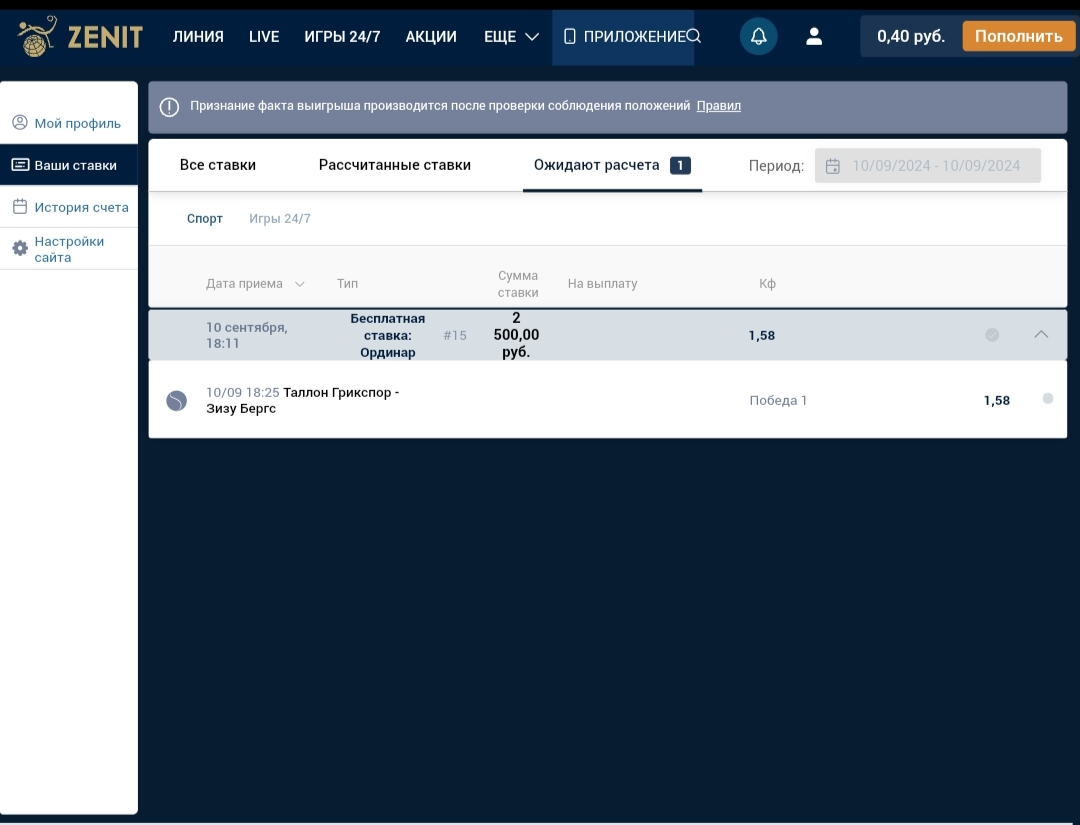Open the Правил link

click(x=718, y=106)
